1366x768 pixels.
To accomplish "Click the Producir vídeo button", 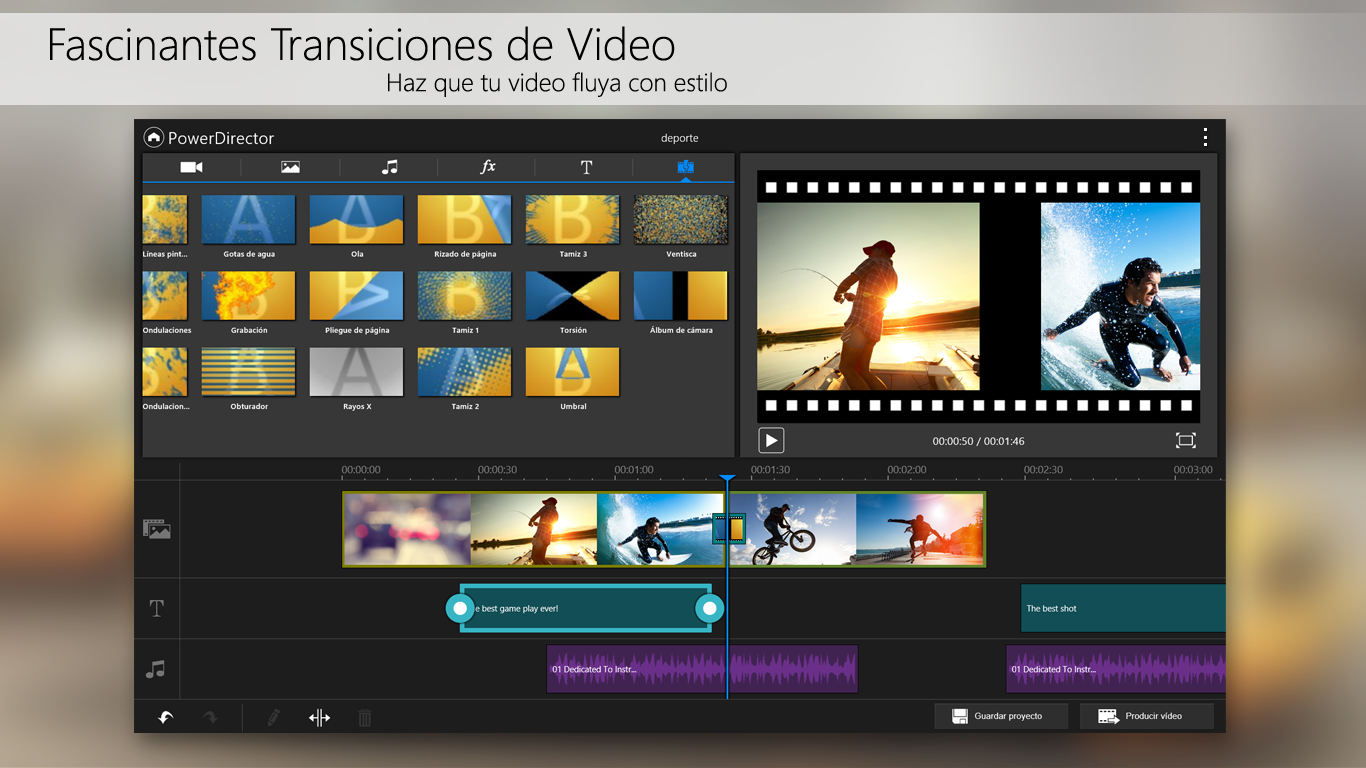I will coord(1146,716).
